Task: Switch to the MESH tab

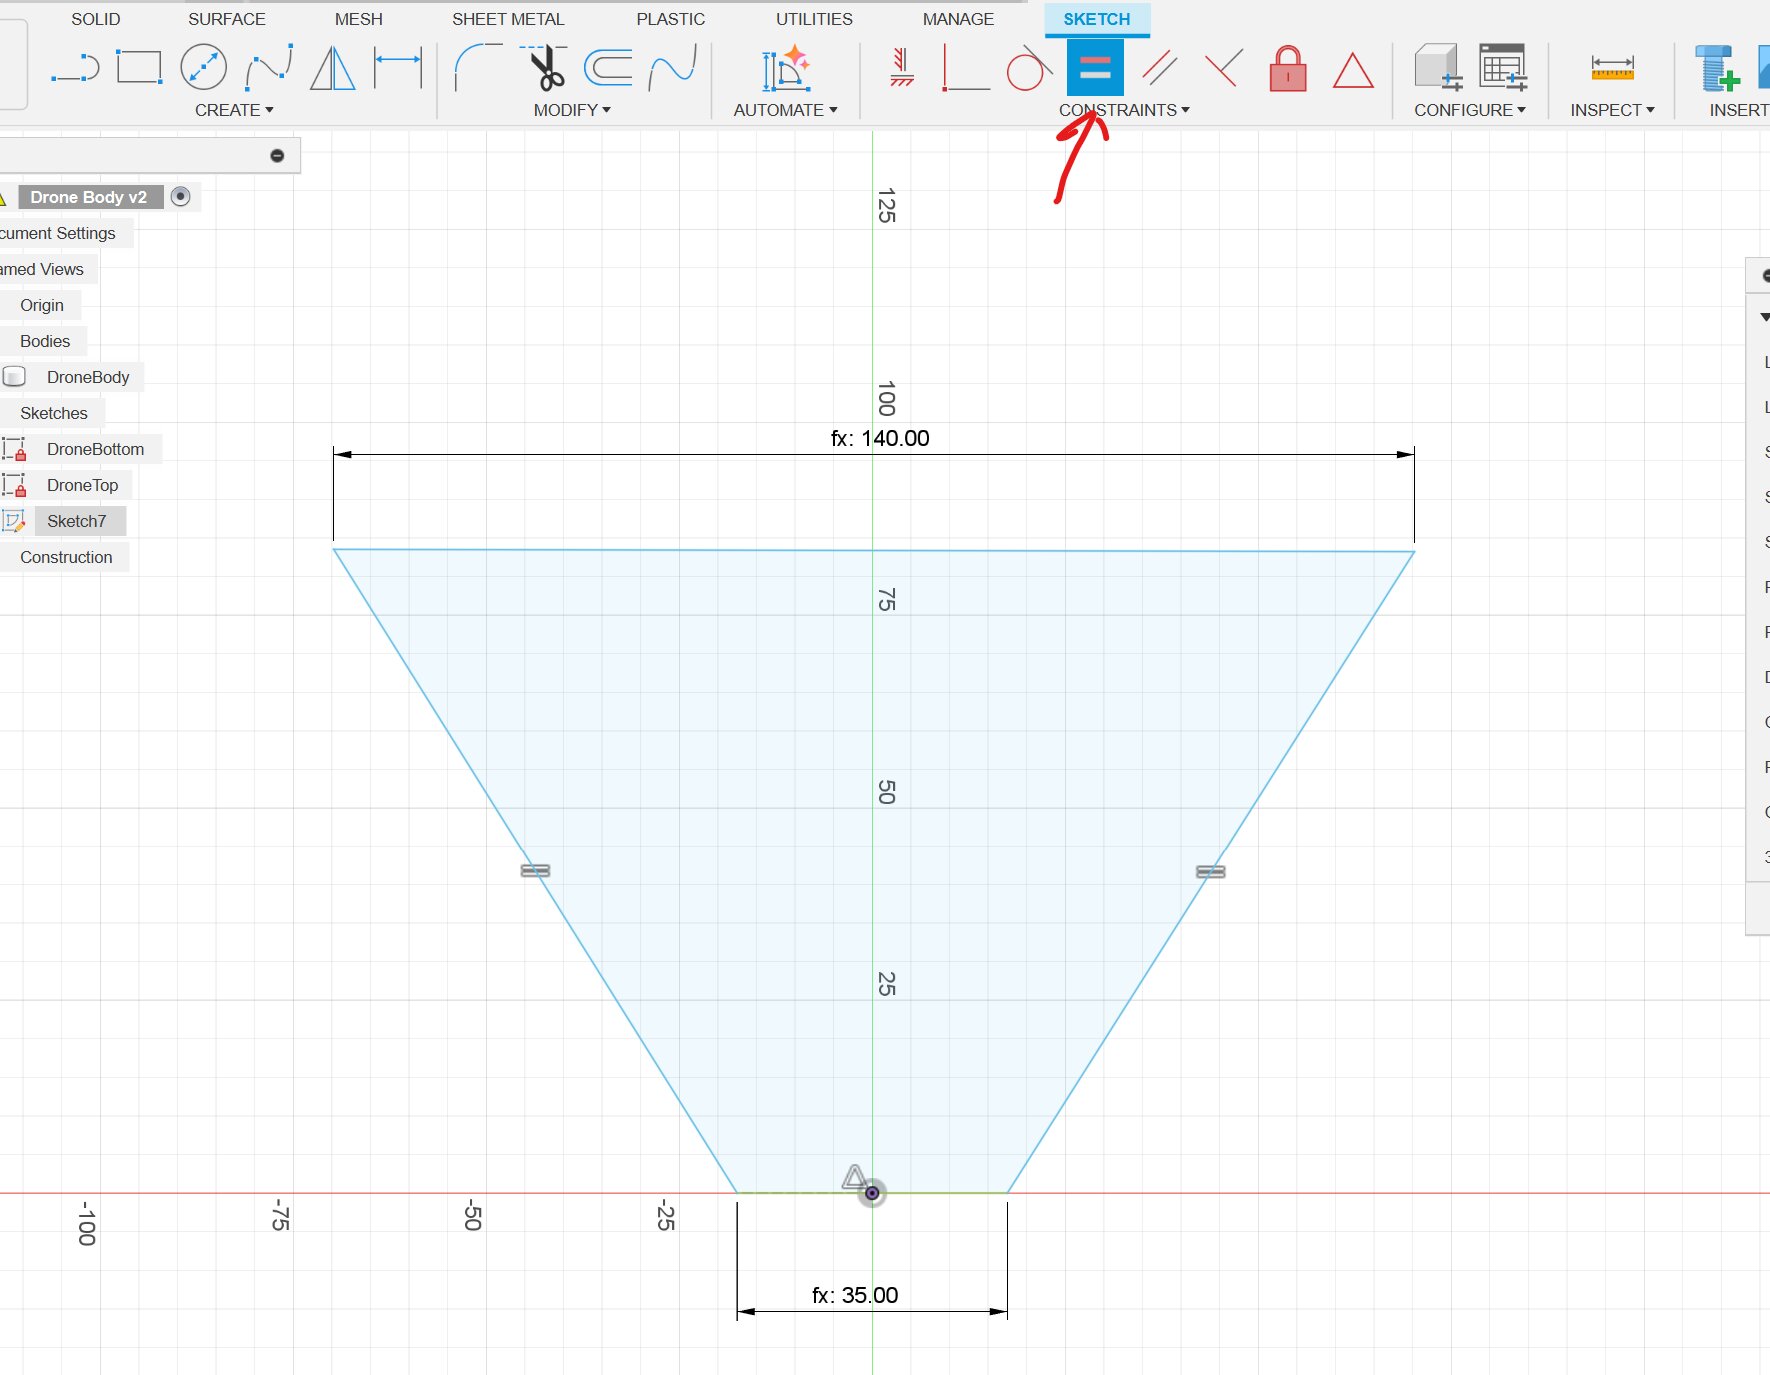Action: click(x=359, y=19)
